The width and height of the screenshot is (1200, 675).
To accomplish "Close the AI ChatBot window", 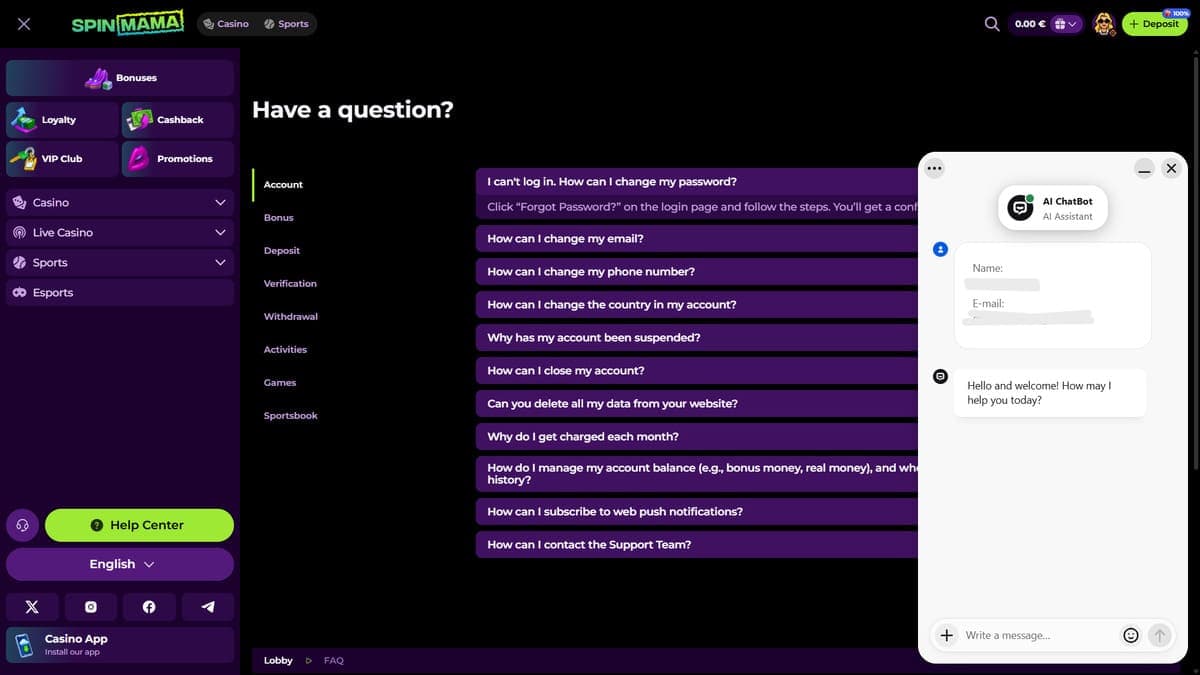I will (1171, 168).
